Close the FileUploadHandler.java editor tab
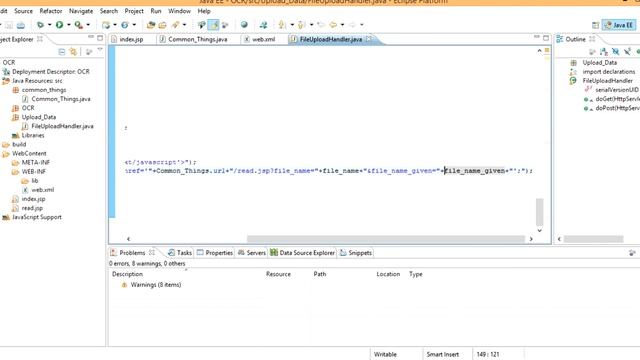Viewport: 640px width, 360px height. (369, 39)
